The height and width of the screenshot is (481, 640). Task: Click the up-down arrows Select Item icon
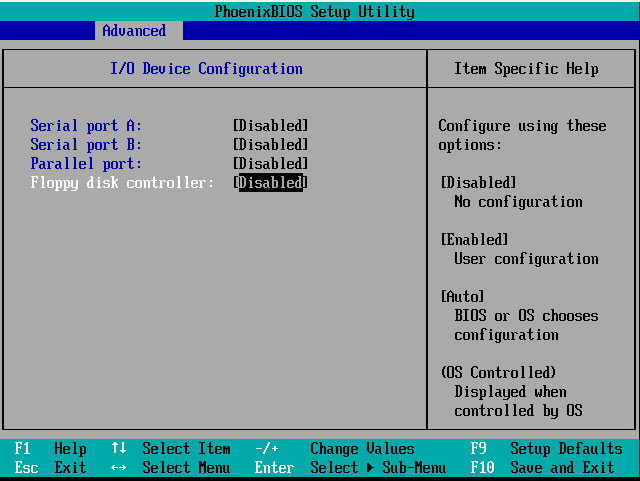pyautogui.click(x=119, y=449)
